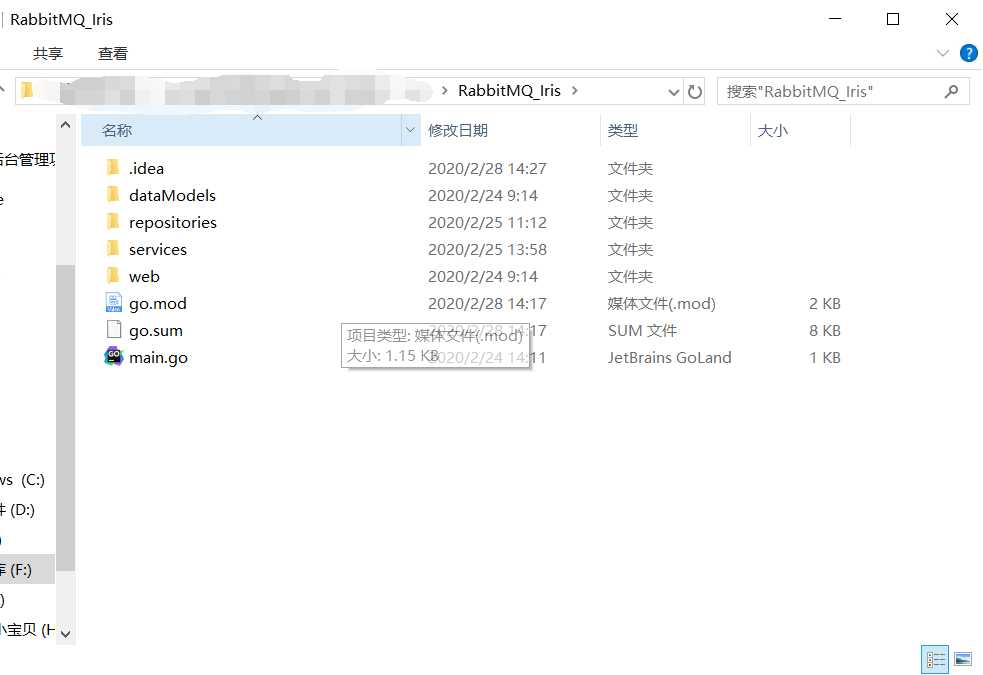This screenshot has height=675, width=983.
Task: Select file name go.mod
Action: tap(158, 304)
